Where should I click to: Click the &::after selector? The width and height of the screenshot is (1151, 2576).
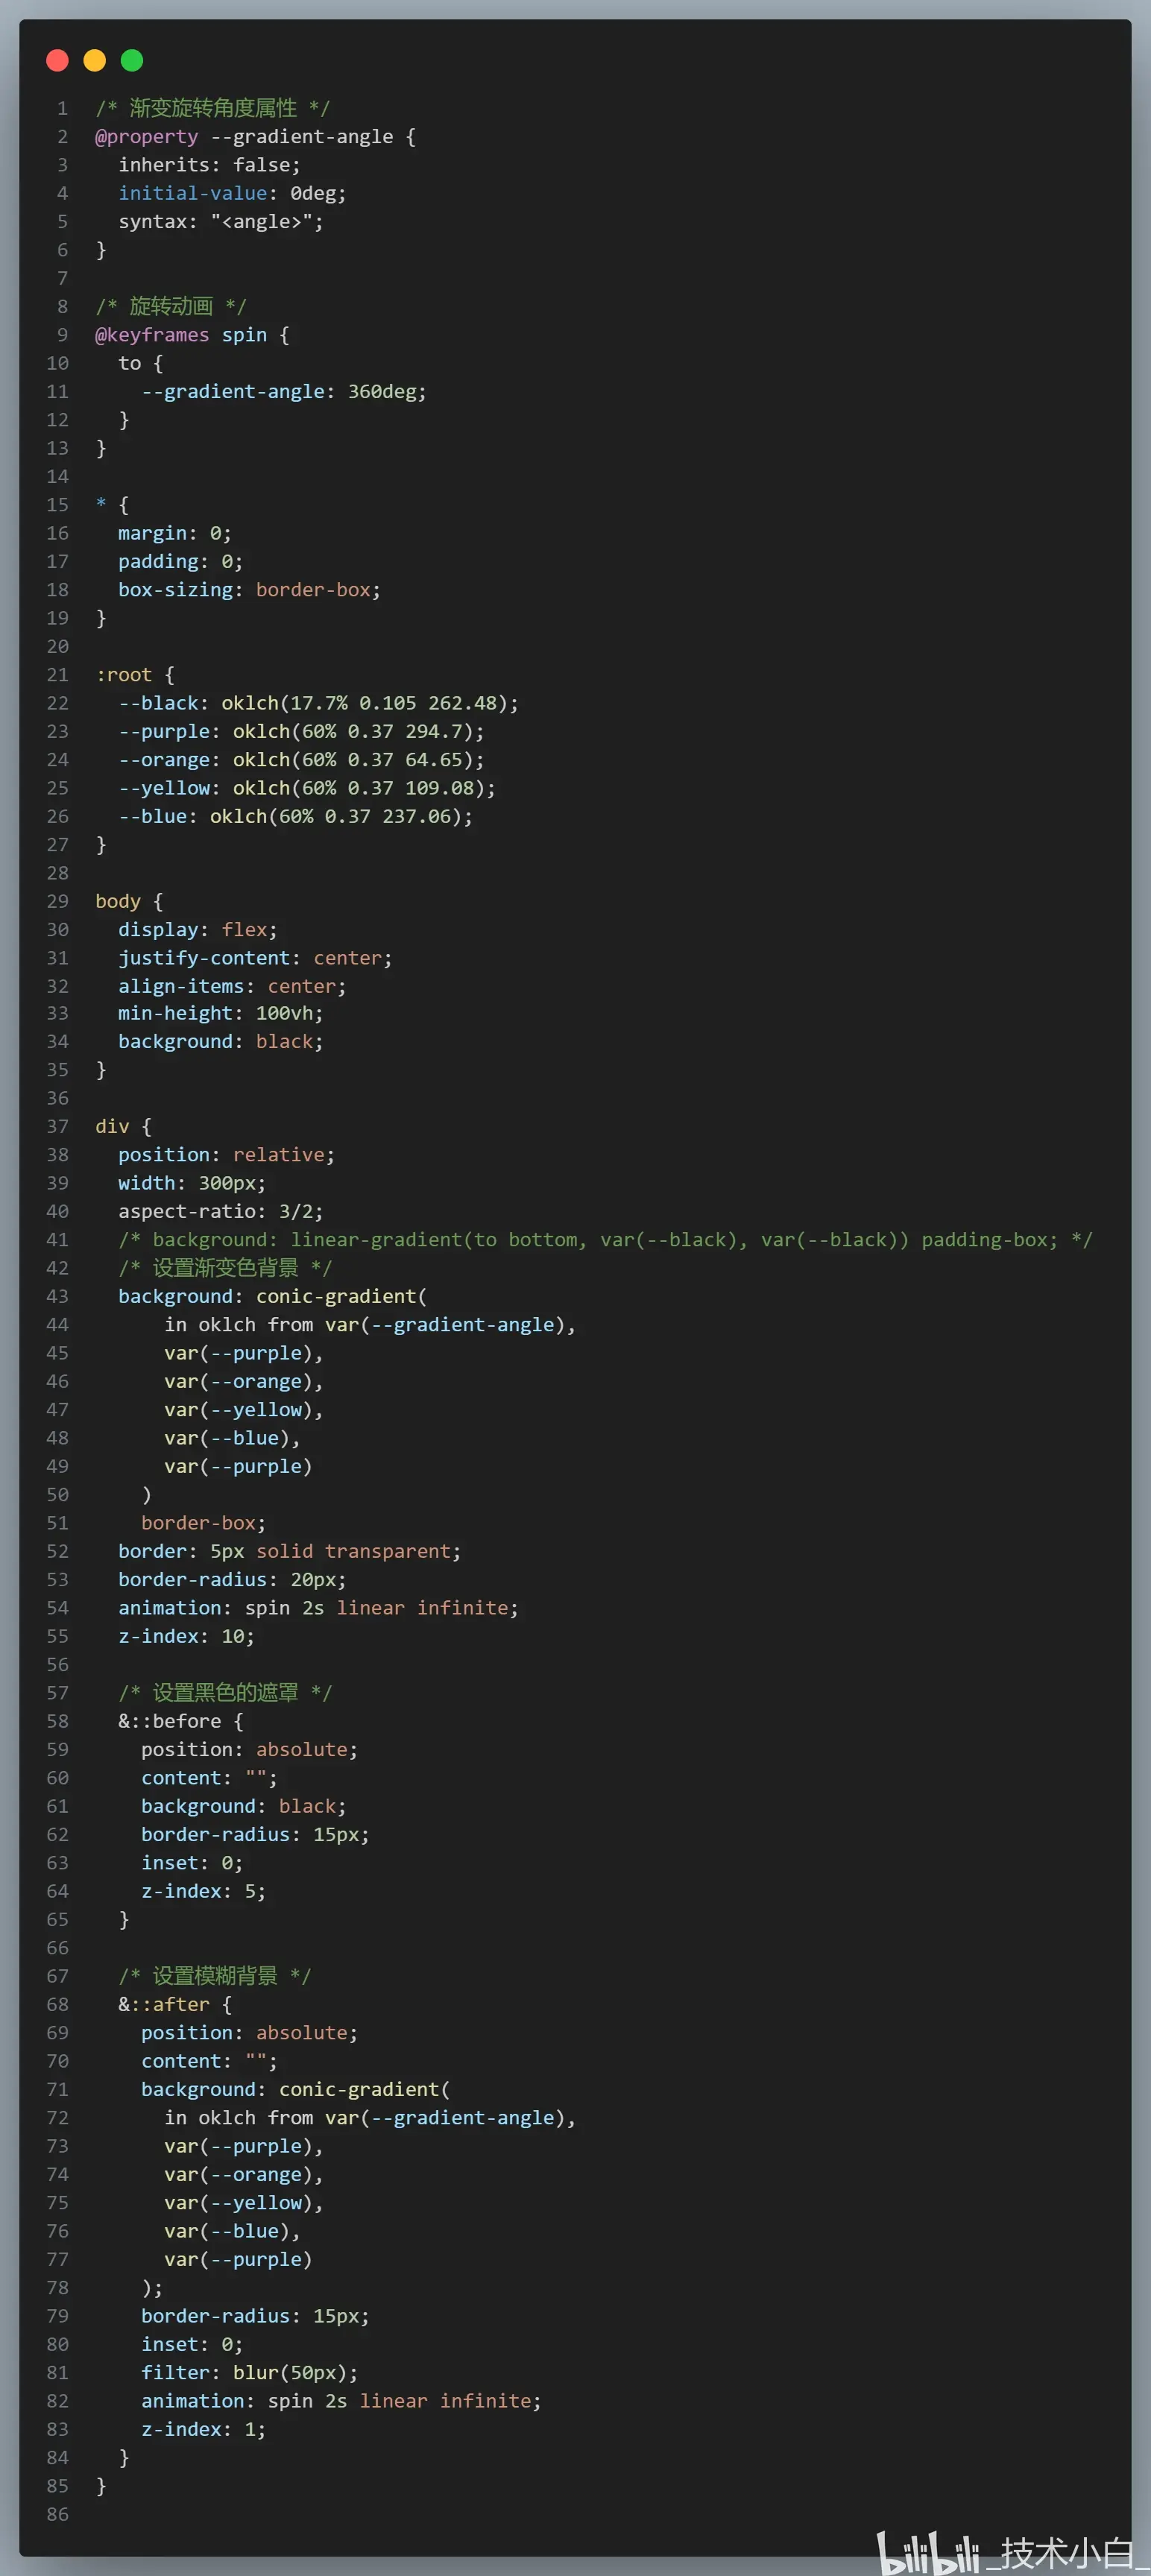[164, 2004]
